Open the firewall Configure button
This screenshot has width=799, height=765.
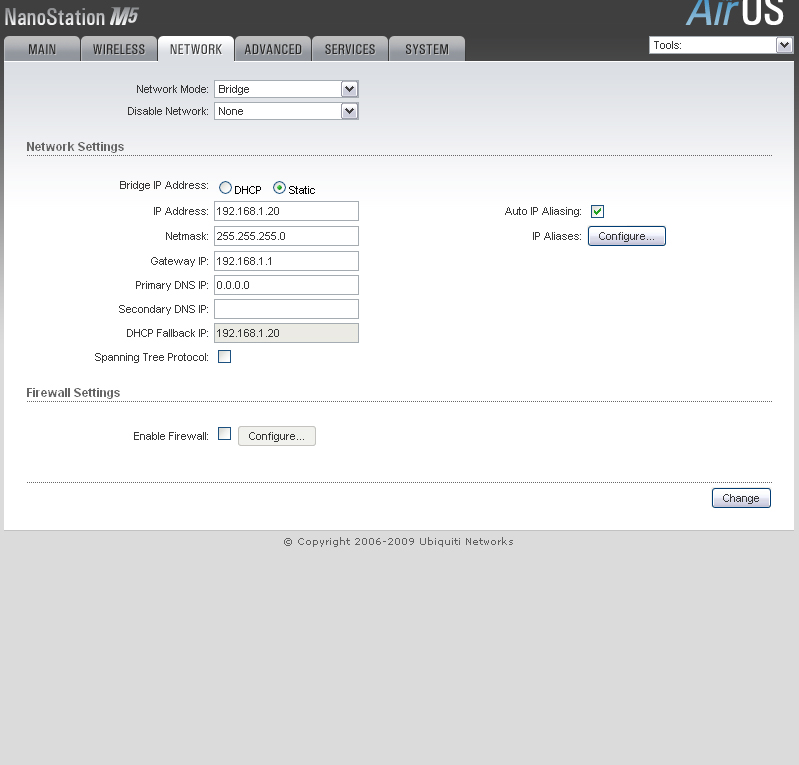277,436
